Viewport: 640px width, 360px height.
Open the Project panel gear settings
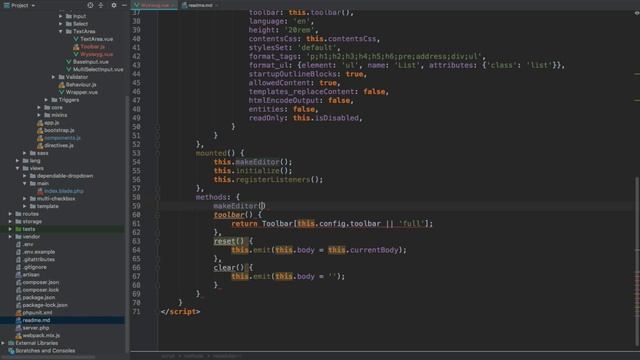(114, 5)
